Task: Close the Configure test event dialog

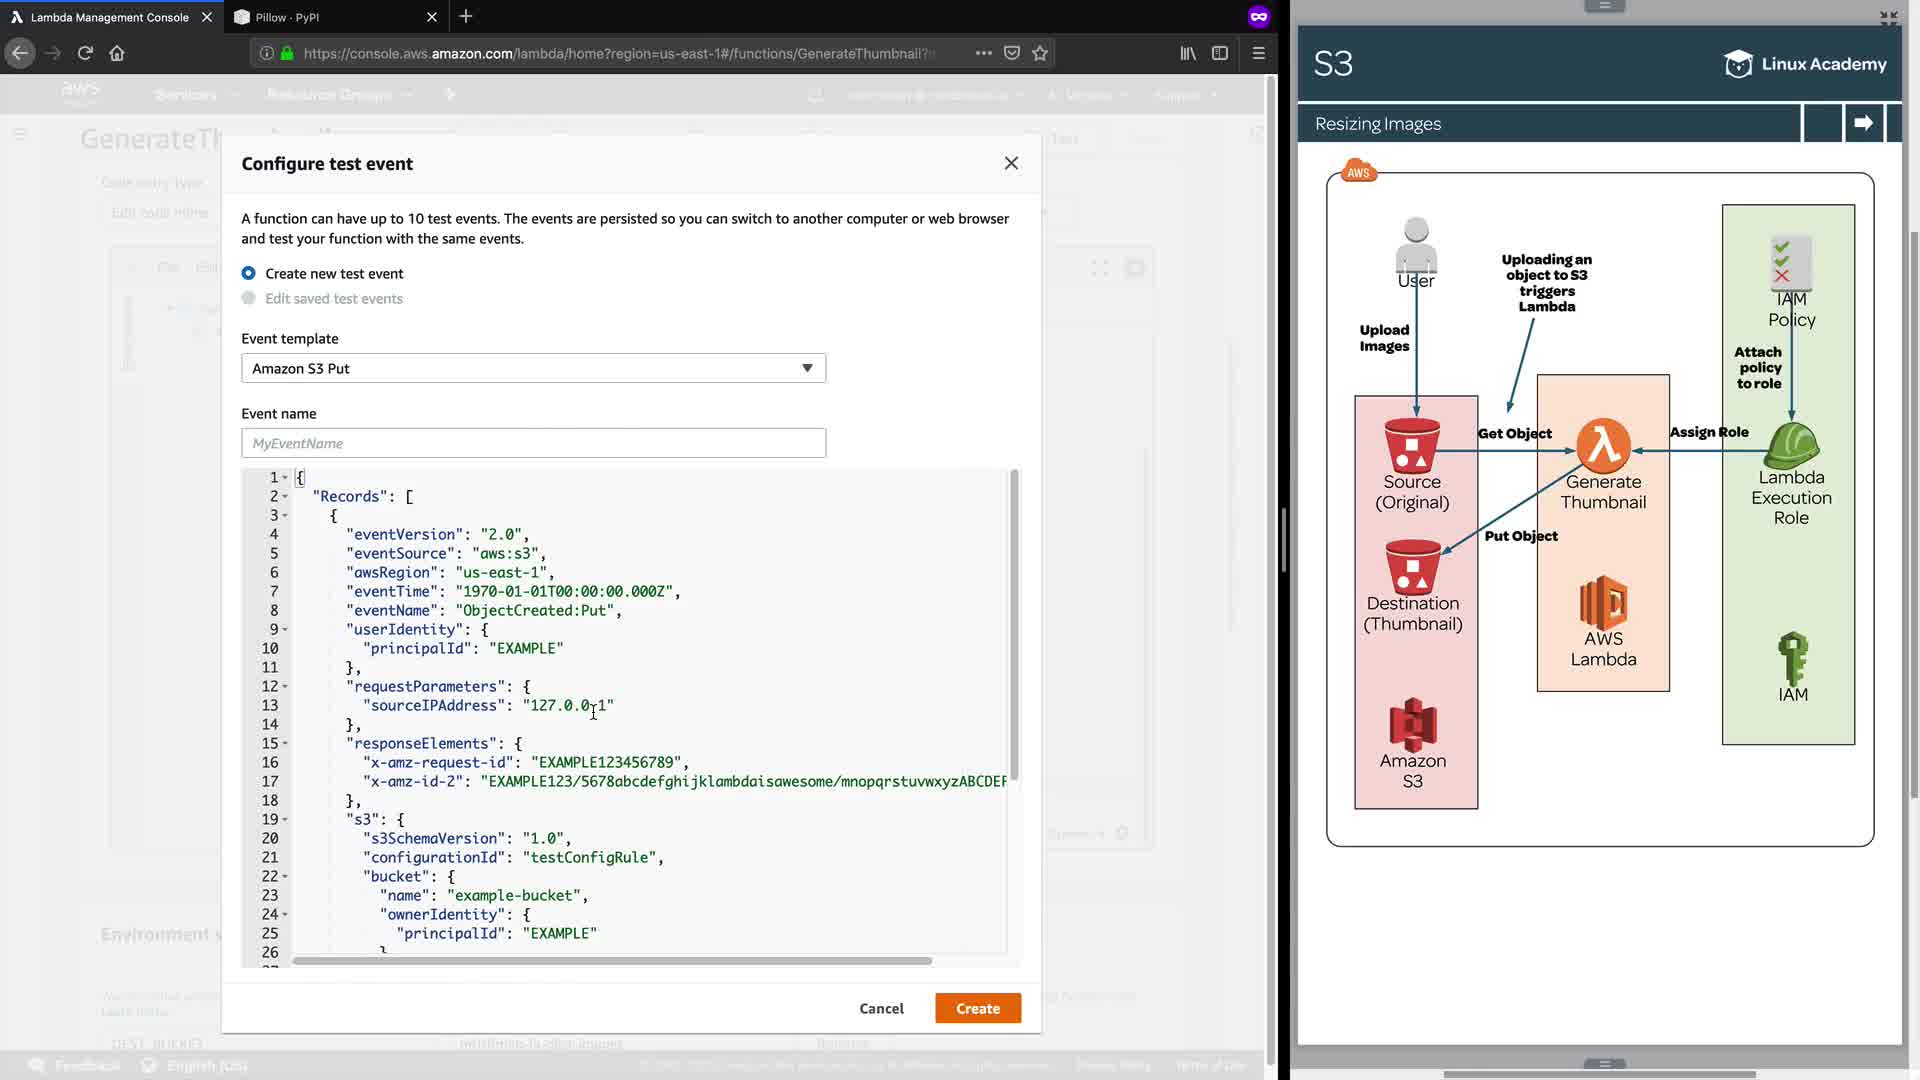Action: pos(1011,163)
